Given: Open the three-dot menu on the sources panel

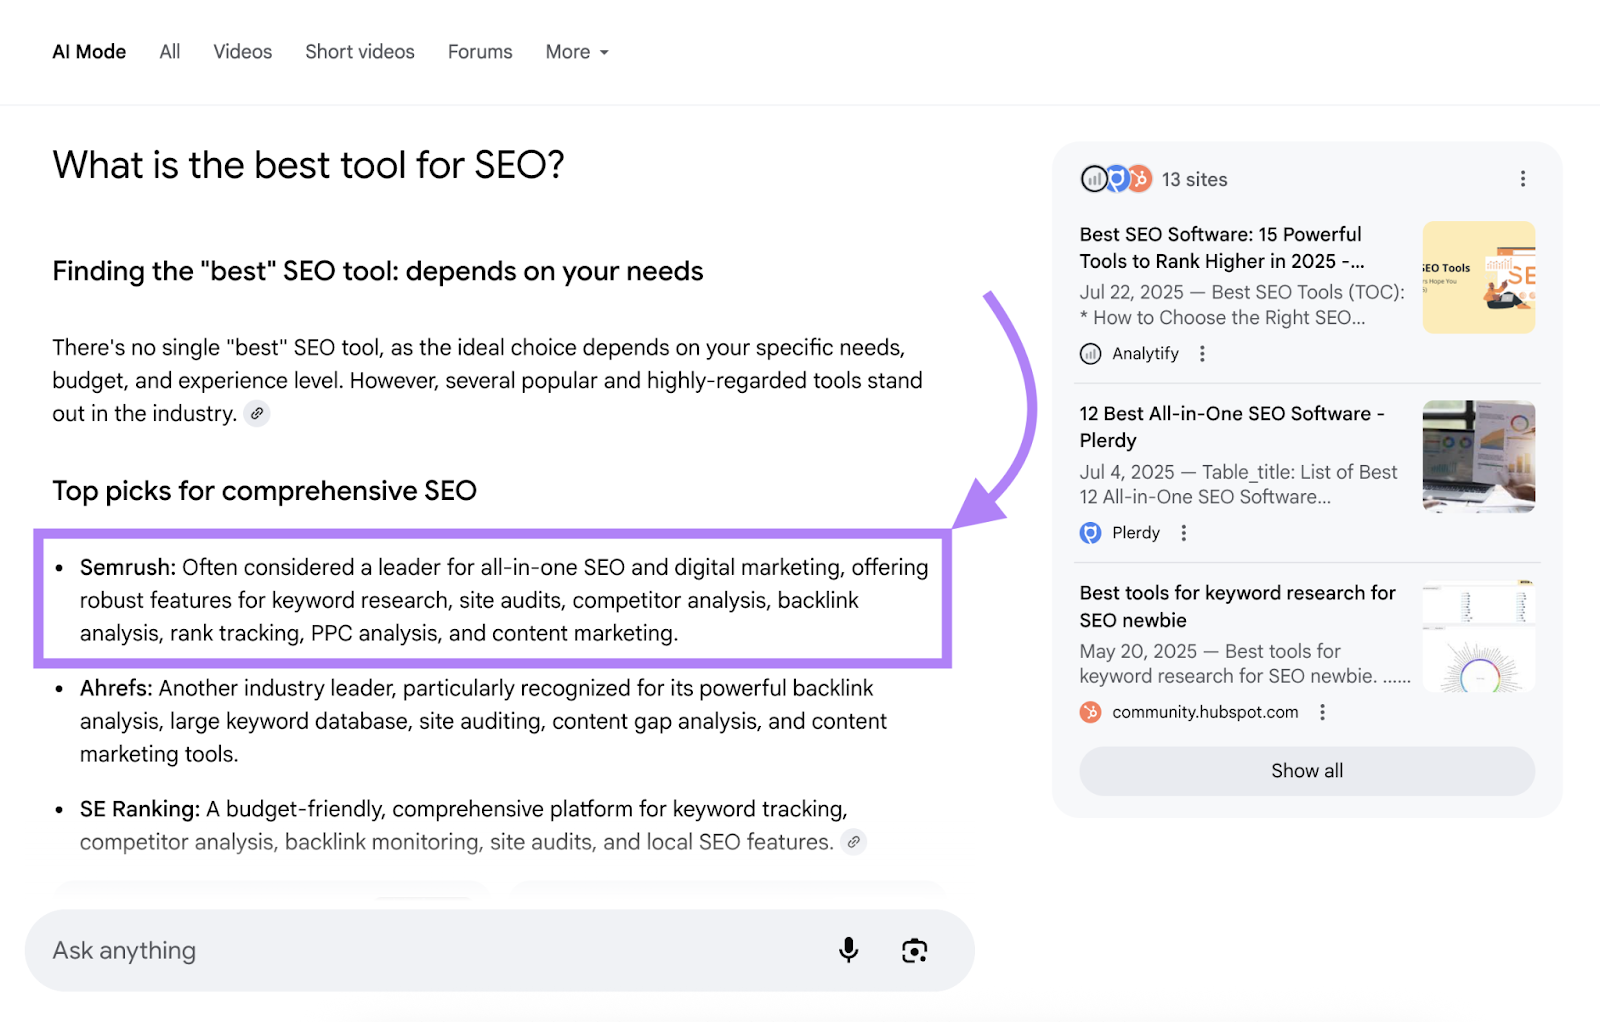Looking at the screenshot, I should point(1522,178).
